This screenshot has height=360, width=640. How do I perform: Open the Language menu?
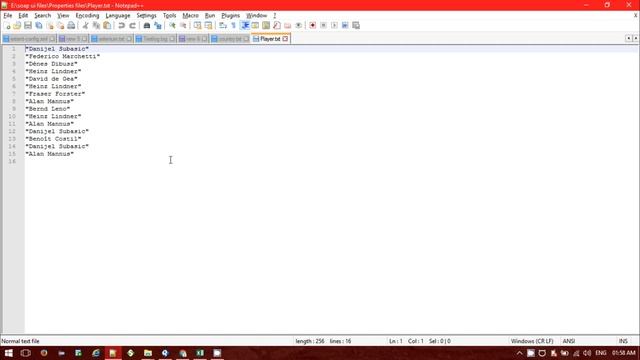point(118,16)
